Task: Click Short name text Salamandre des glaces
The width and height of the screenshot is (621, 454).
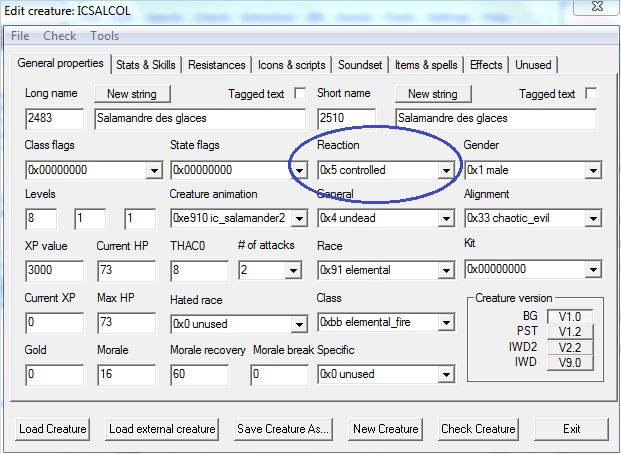Action: pyautogui.click(x=495, y=118)
